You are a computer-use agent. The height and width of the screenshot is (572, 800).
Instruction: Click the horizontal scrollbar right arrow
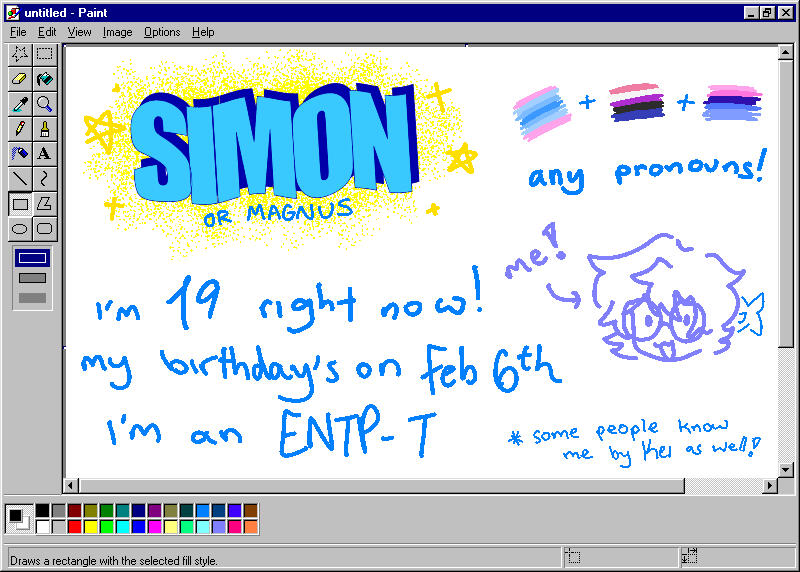pyautogui.click(x=770, y=486)
